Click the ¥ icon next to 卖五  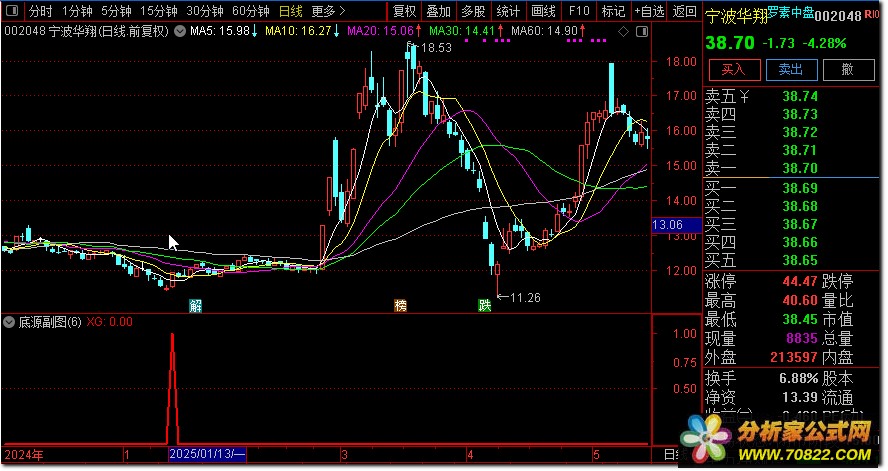coord(744,97)
